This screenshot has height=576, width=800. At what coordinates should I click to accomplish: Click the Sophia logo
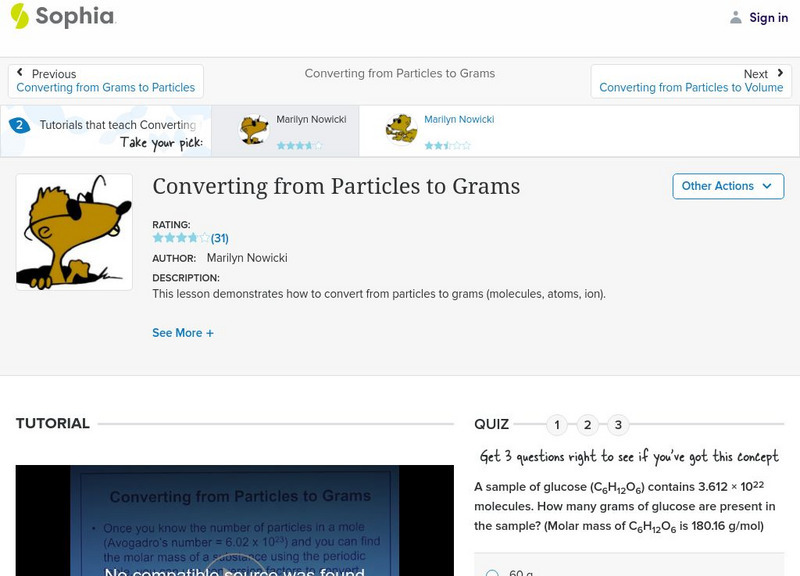click(x=62, y=17)
